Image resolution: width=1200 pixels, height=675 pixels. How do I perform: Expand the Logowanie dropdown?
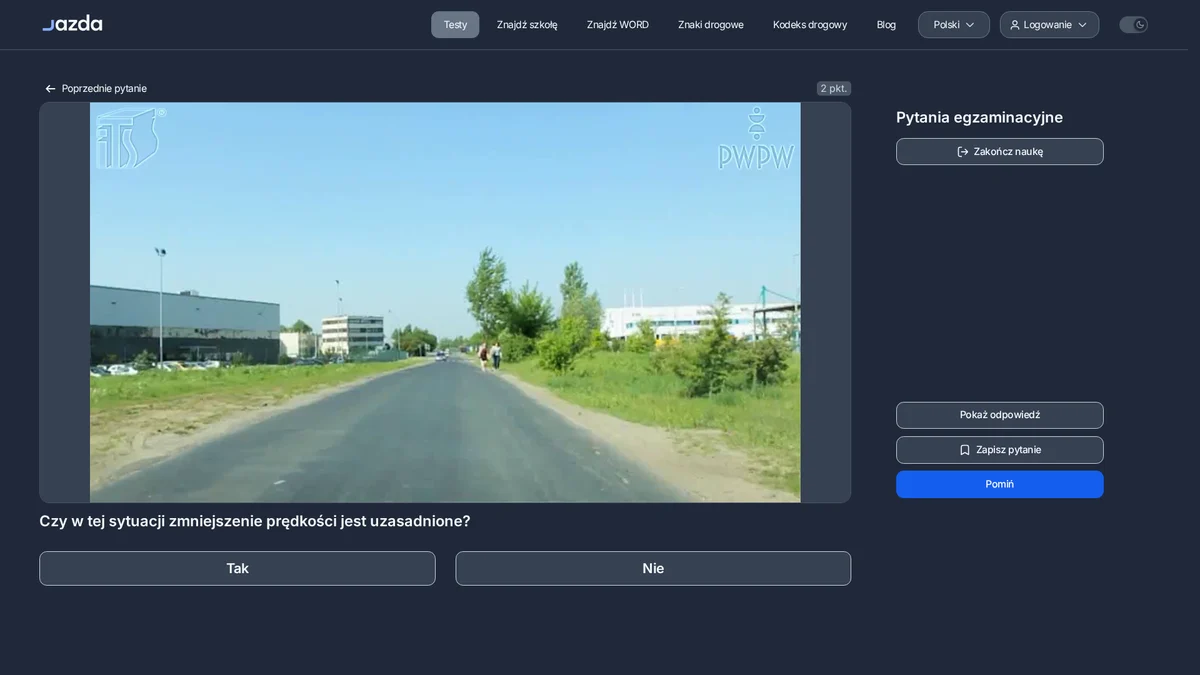1049,25
